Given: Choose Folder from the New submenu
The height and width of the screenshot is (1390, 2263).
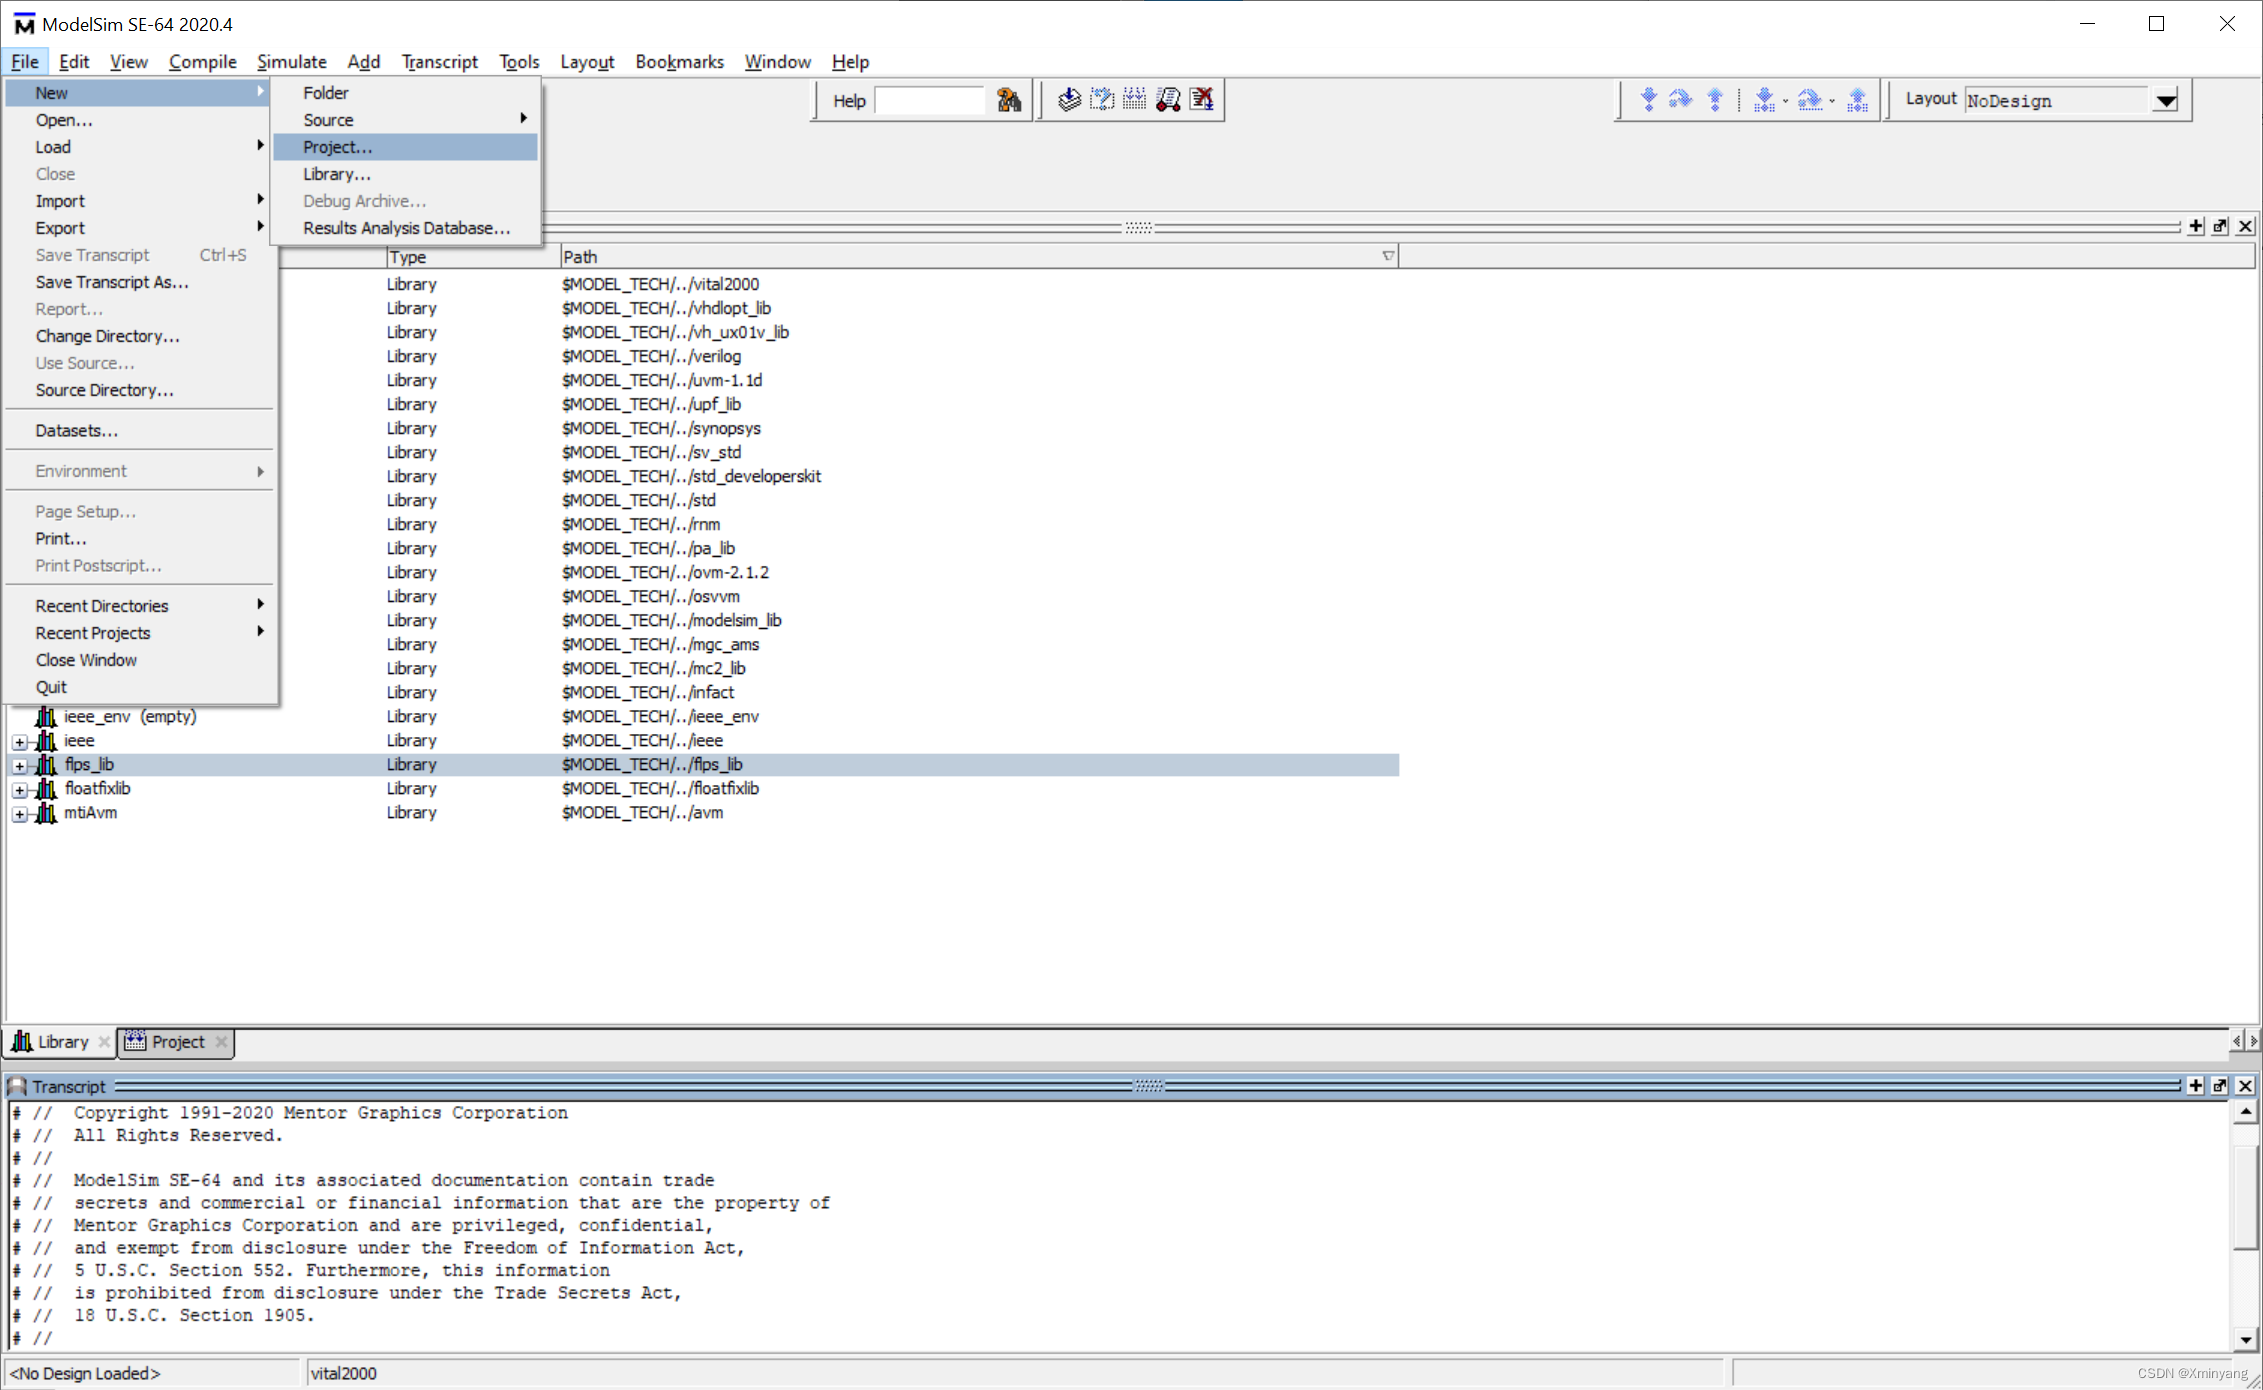Looking at the screenshot, I should (406, 93).
